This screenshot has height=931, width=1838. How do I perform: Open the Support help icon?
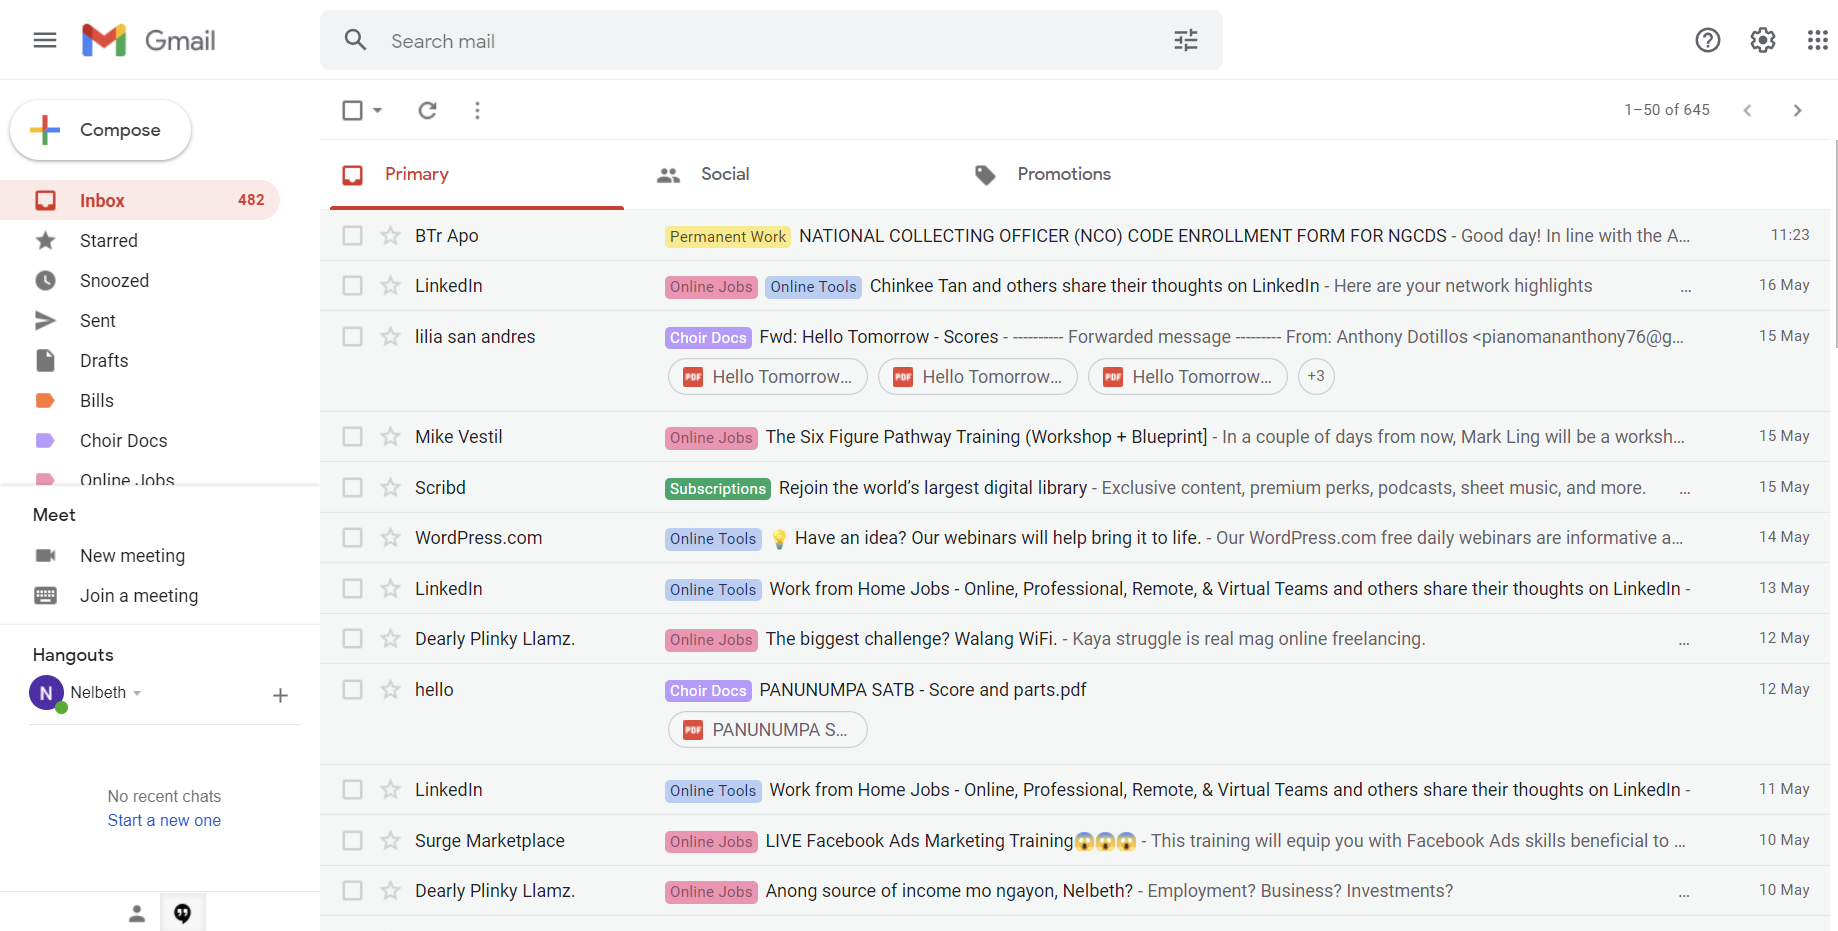pos(1708,40)
